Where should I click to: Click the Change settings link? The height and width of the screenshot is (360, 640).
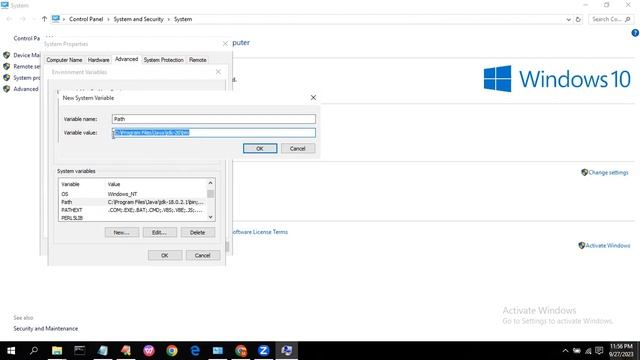[x=608, y=173]
